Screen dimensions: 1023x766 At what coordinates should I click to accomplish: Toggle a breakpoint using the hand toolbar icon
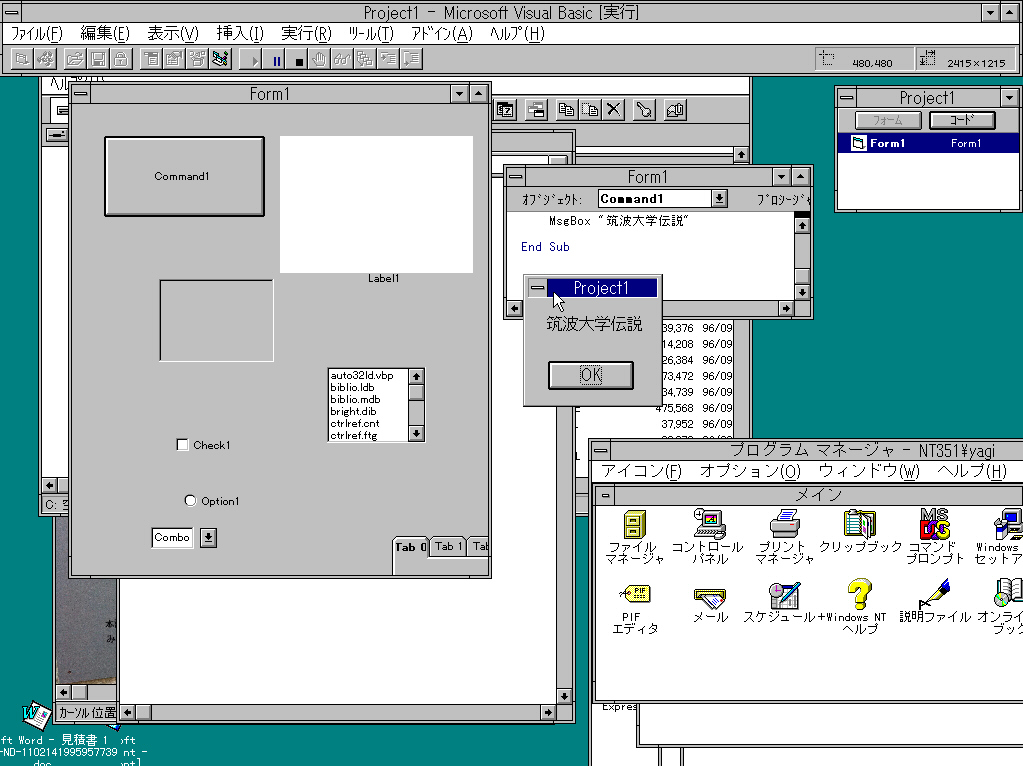[x=319, y=58]
